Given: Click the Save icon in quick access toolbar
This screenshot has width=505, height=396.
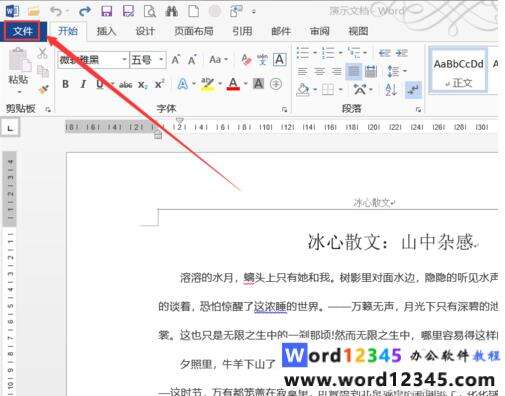Looking at the screenshot, I should [106, 11].
